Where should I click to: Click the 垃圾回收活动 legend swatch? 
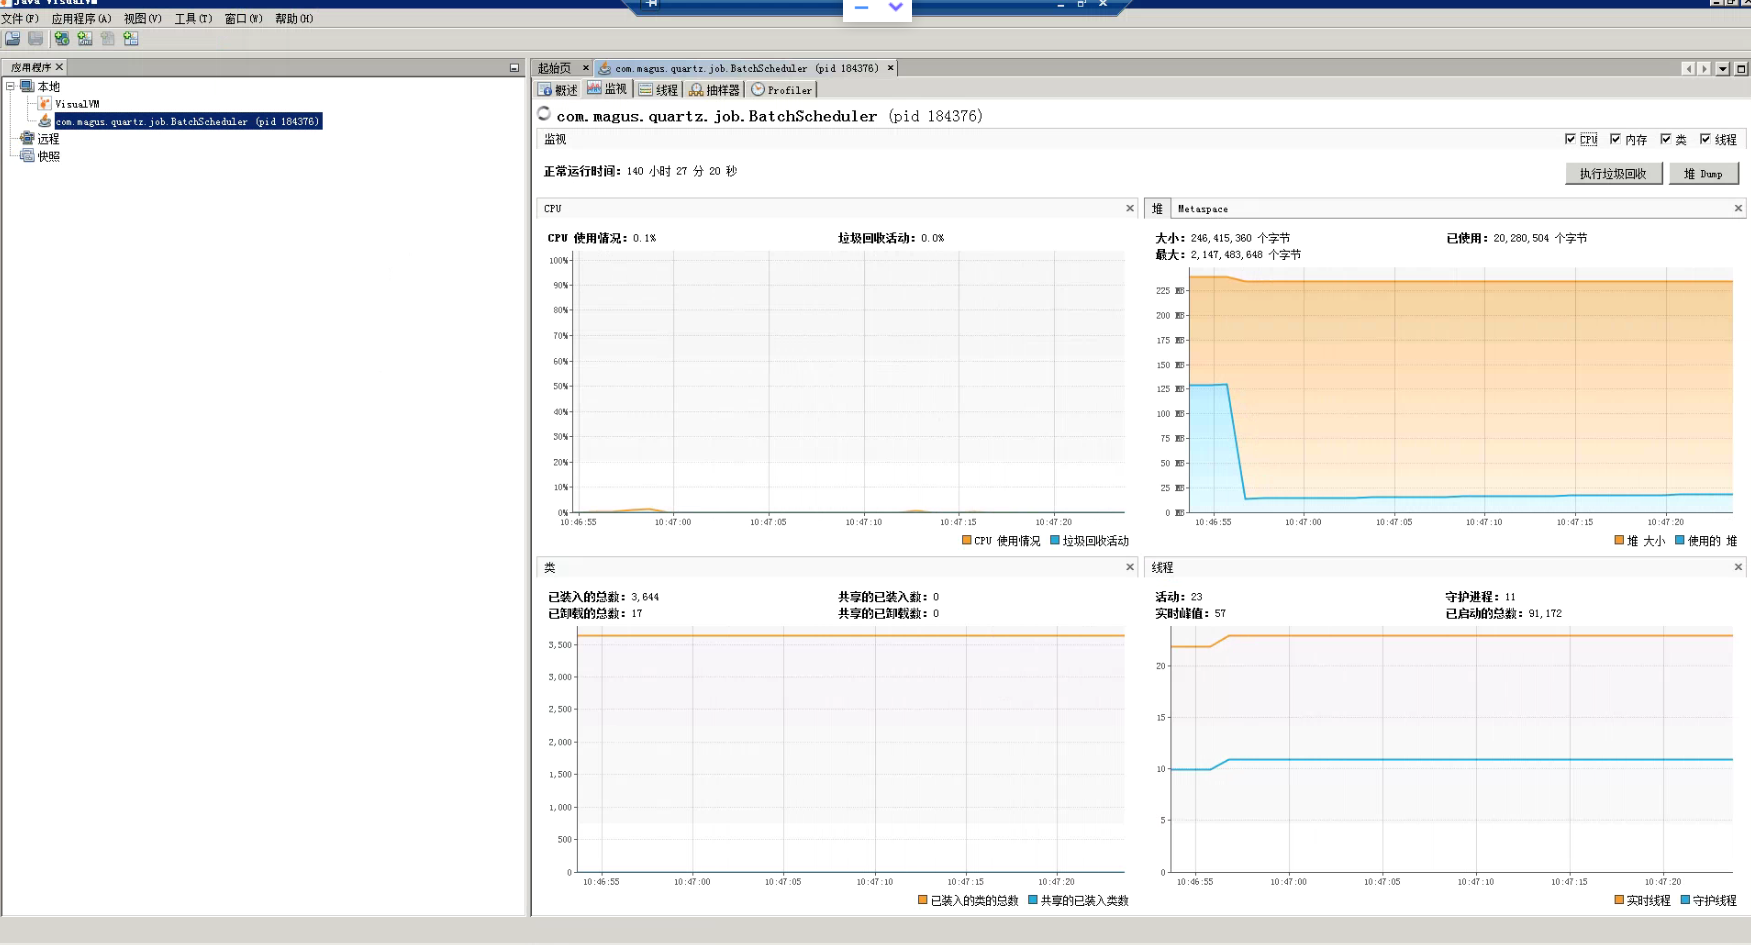click(1054, 540)
